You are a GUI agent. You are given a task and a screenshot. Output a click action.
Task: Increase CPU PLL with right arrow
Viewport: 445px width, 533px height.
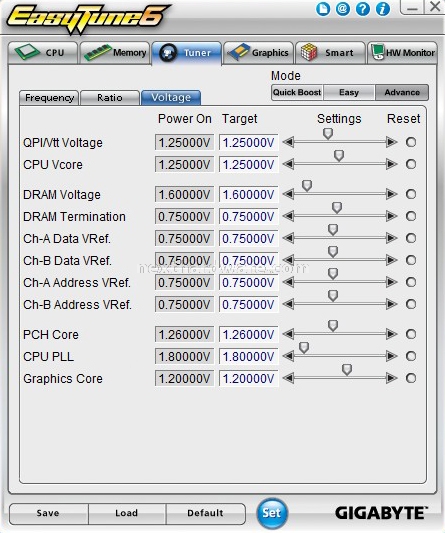(392, 356)
